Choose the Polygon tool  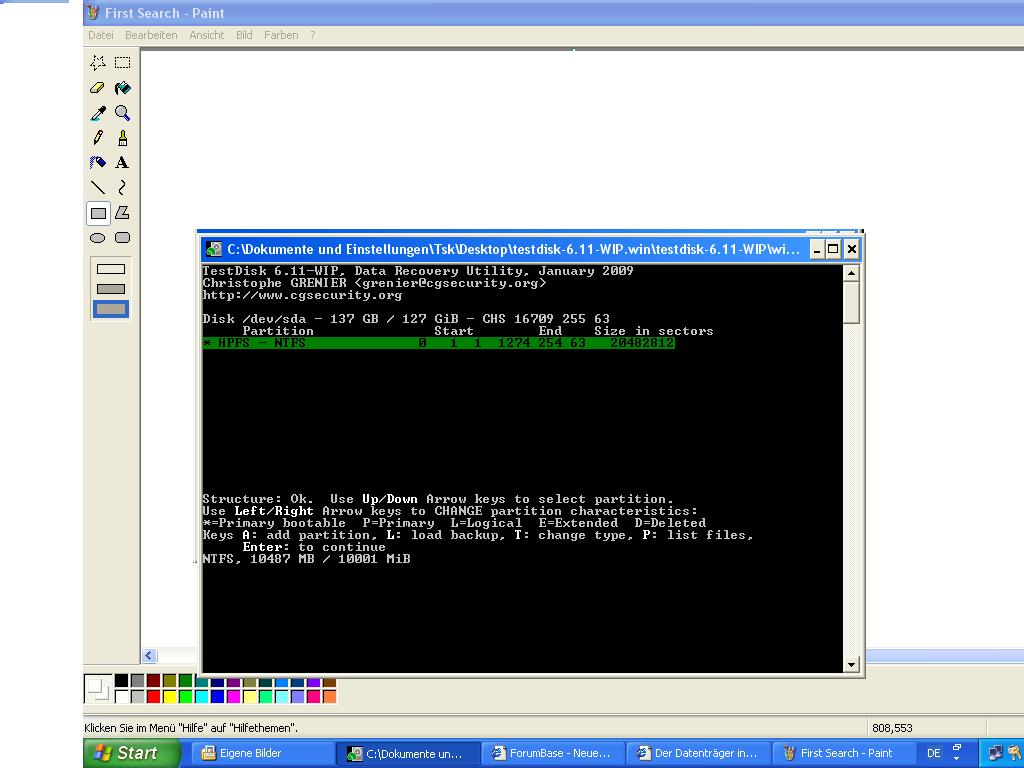[122, 213]
